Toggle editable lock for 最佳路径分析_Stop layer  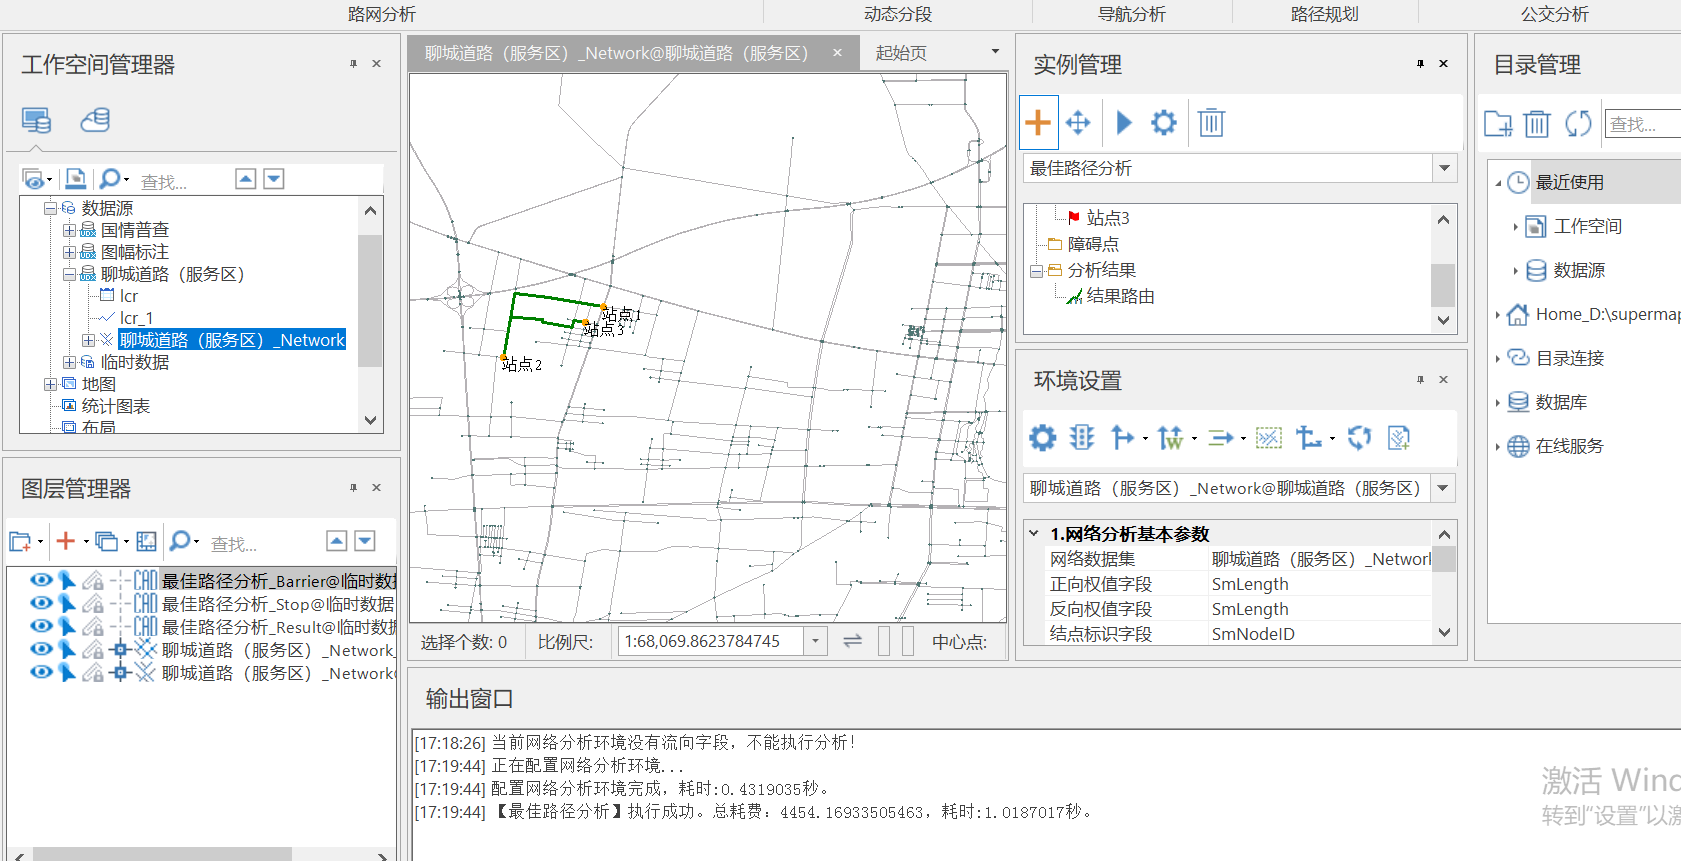pos(93,603)
